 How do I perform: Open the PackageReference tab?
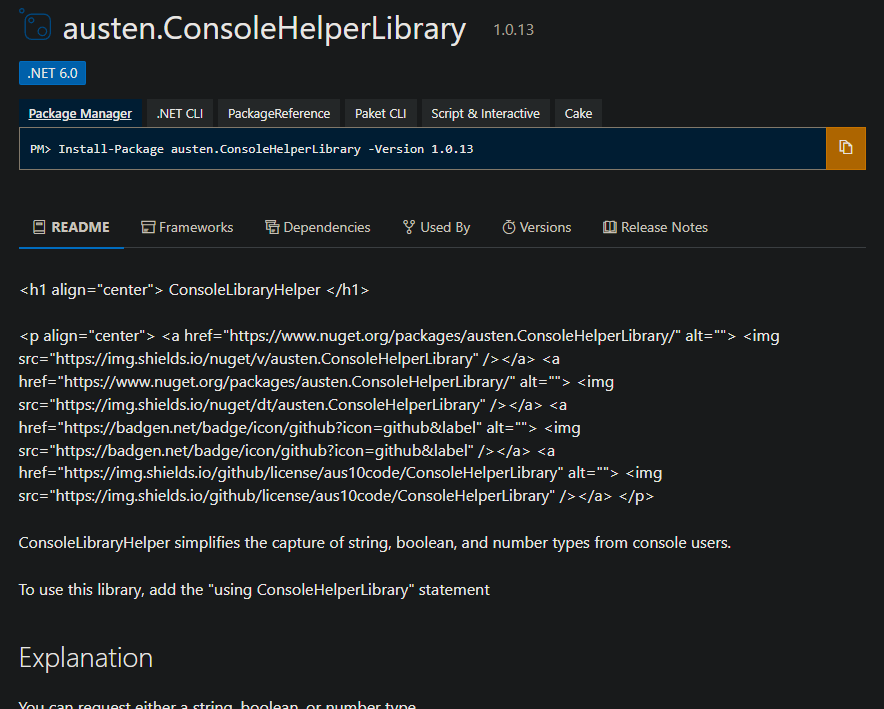click(x=278, y=113)
